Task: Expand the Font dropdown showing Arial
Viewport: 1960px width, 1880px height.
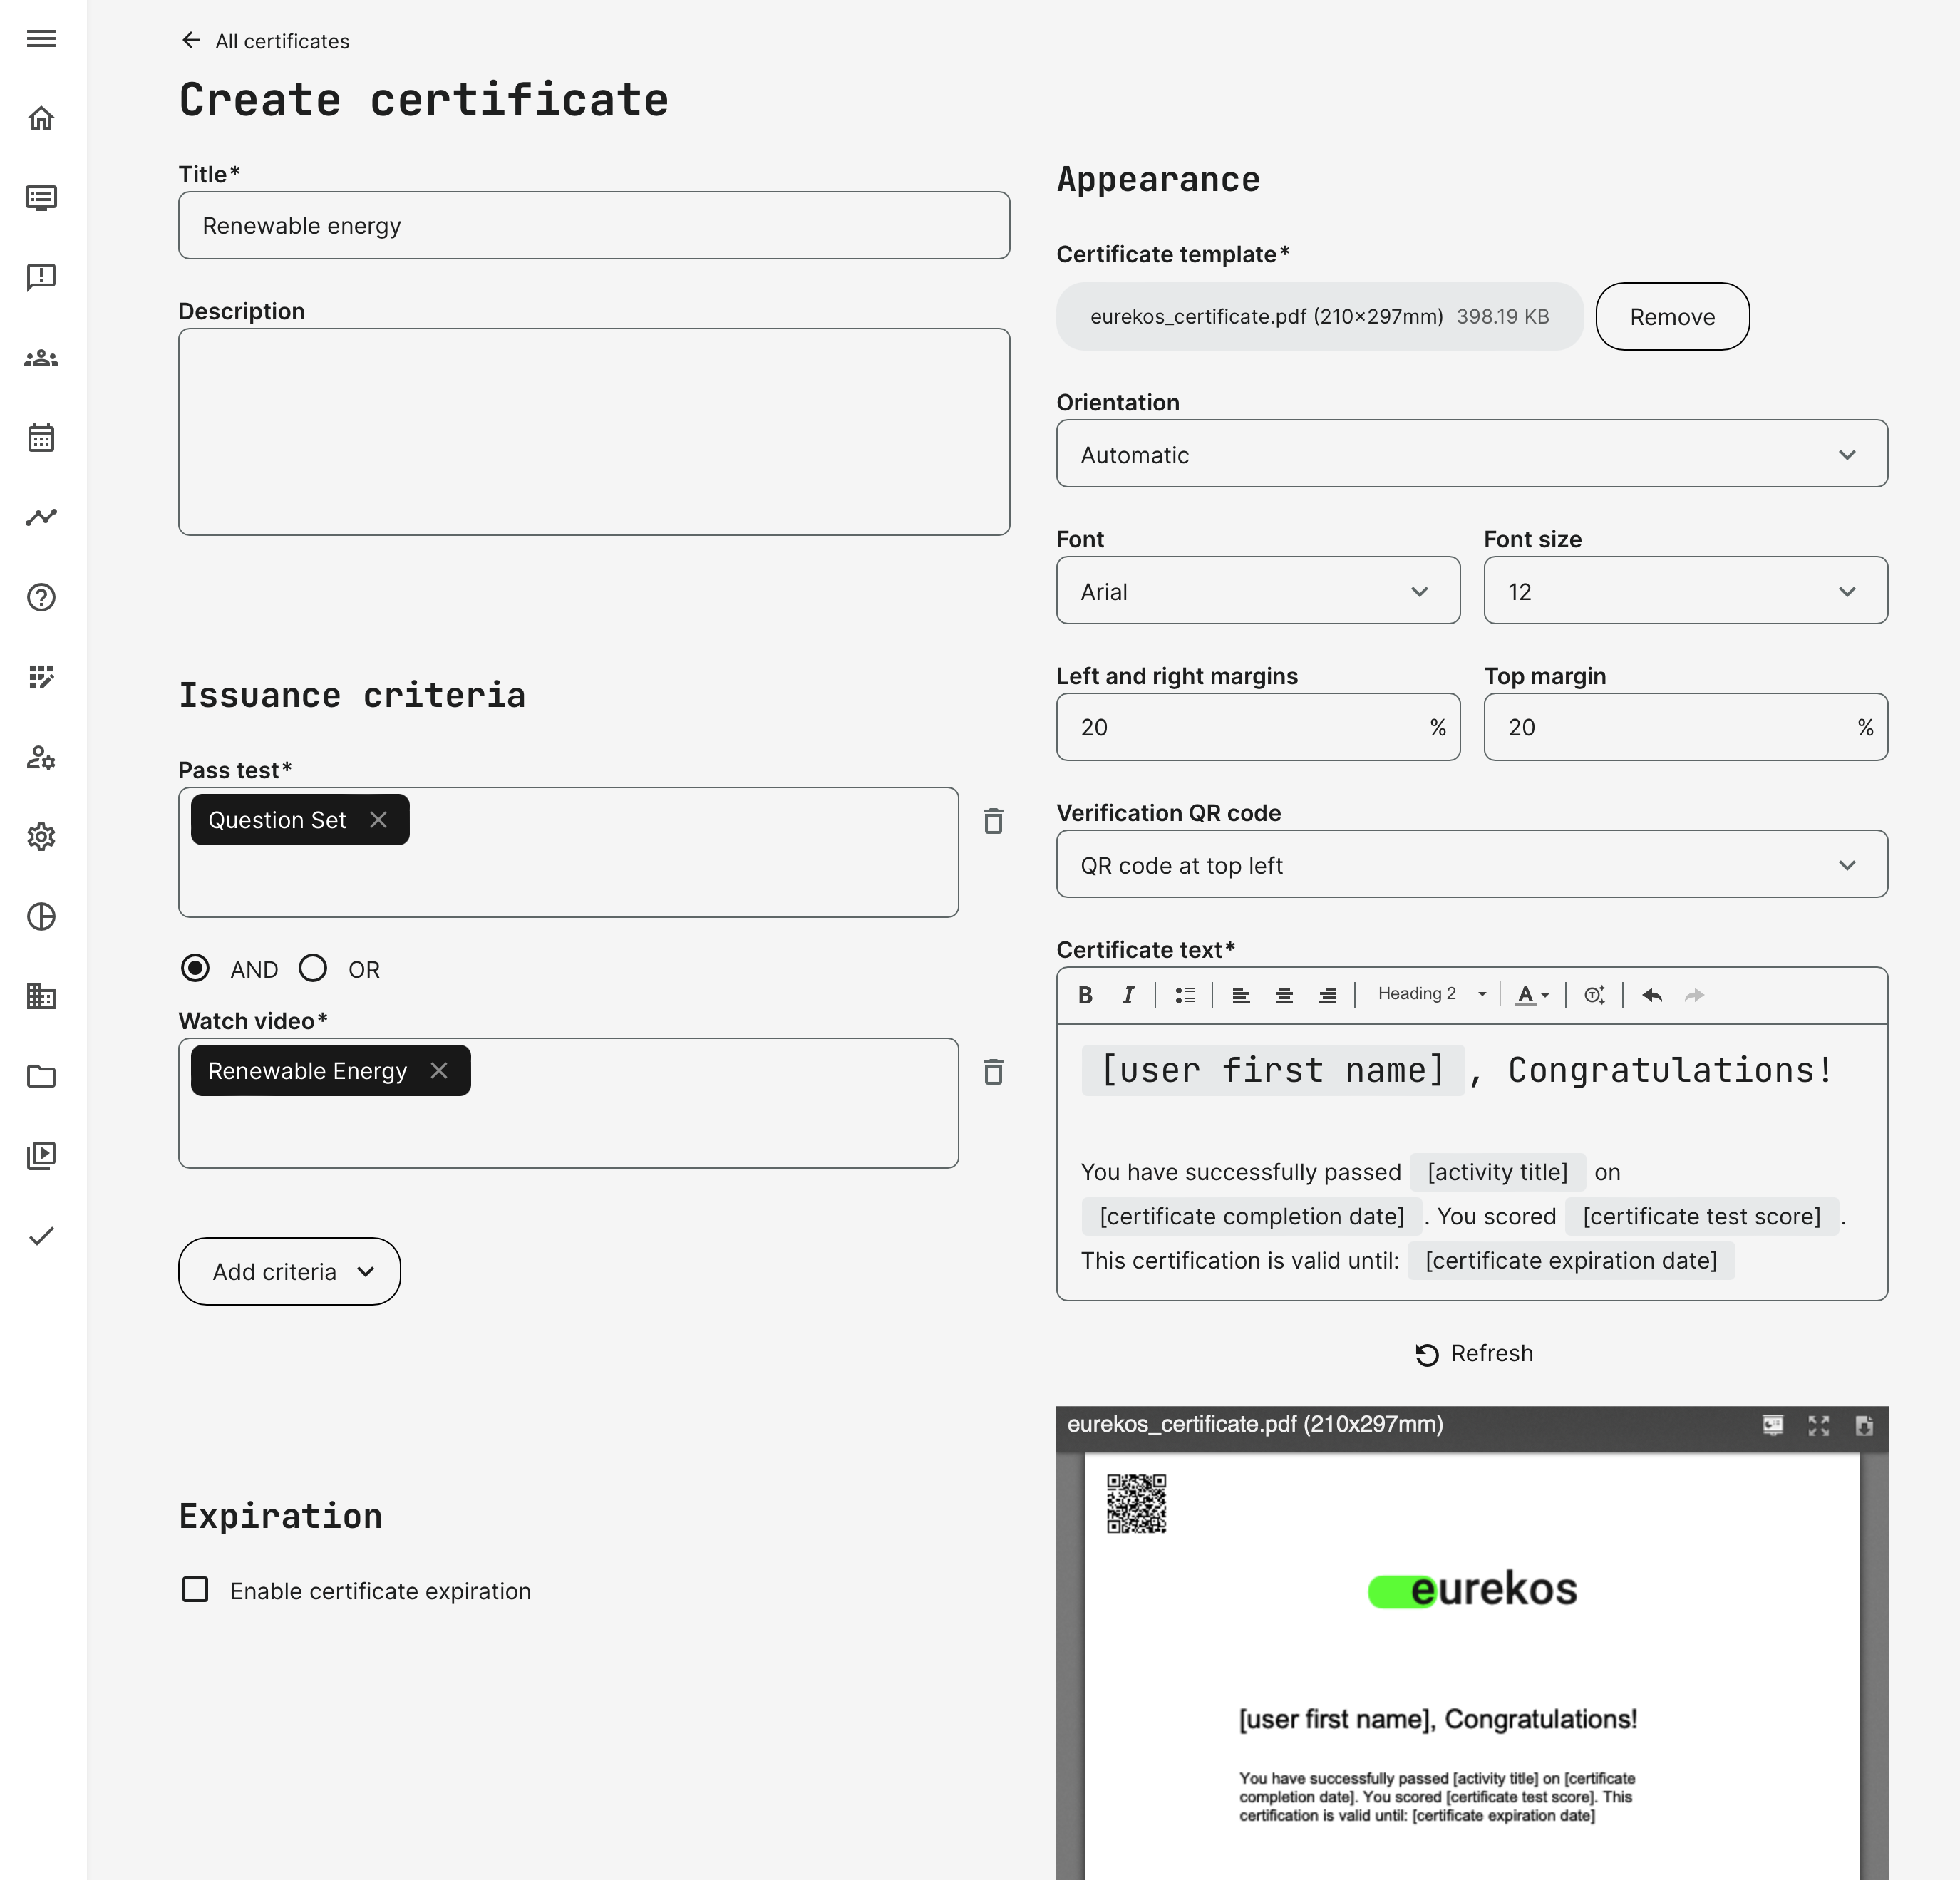Action: 1257,591
